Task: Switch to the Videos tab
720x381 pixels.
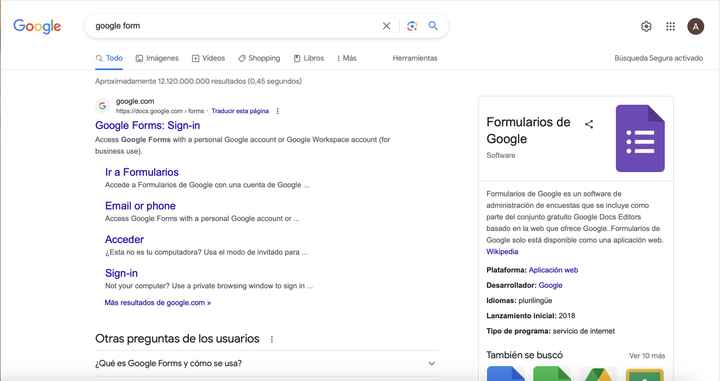Action: point(208,58)
